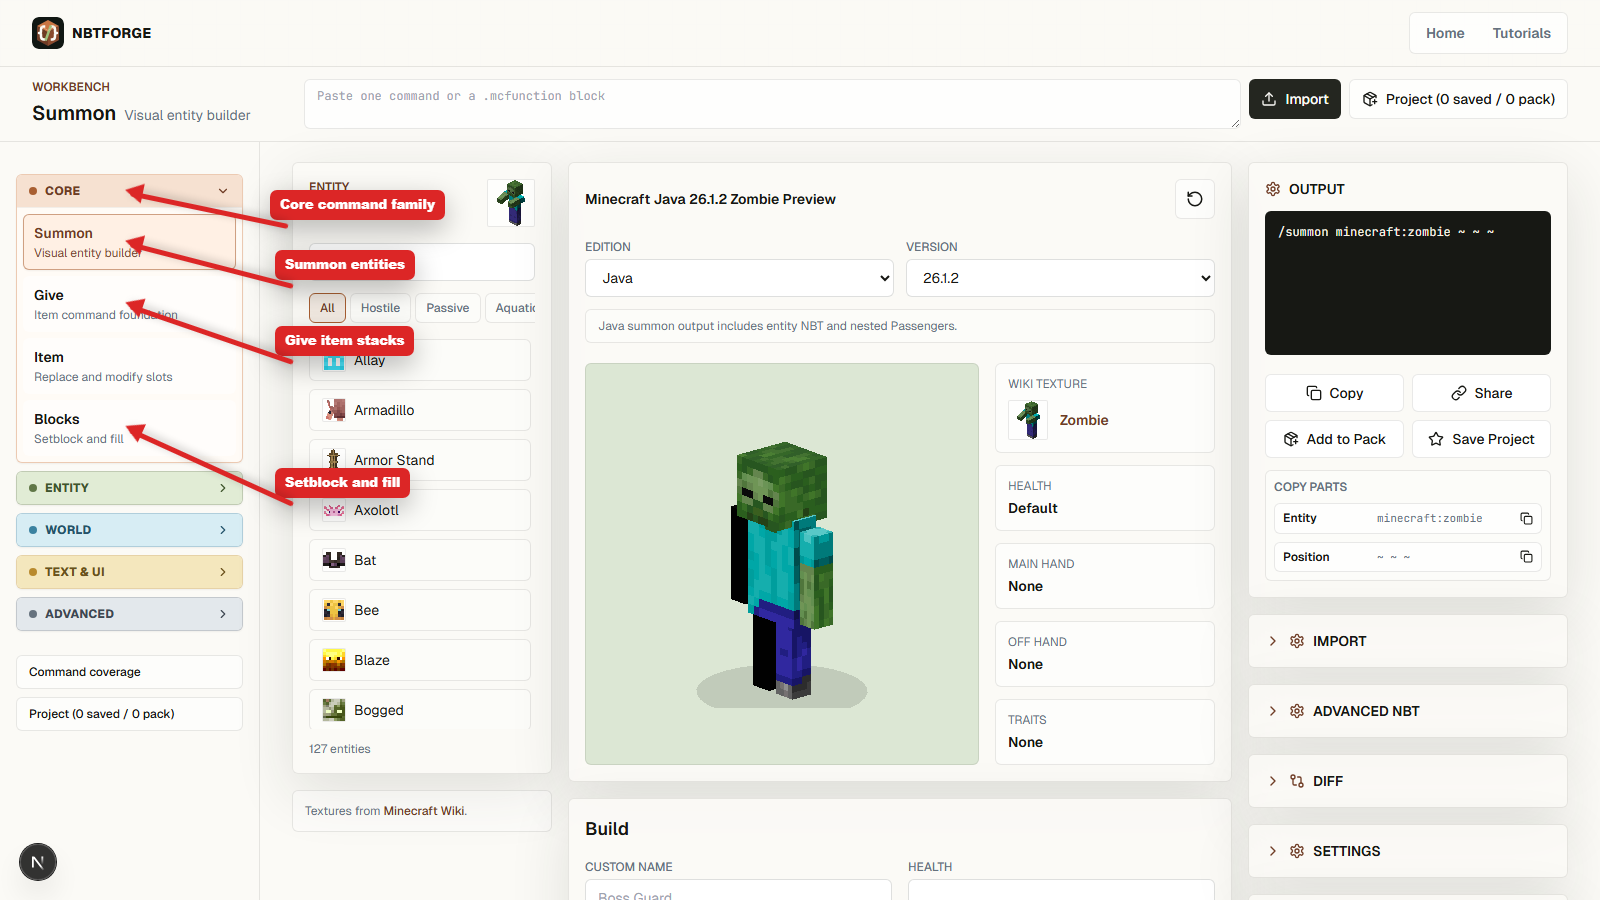The height and width of the screenshot is (900, 1600).
Task: Click the Health Default card
Action: click(1104, 498)
